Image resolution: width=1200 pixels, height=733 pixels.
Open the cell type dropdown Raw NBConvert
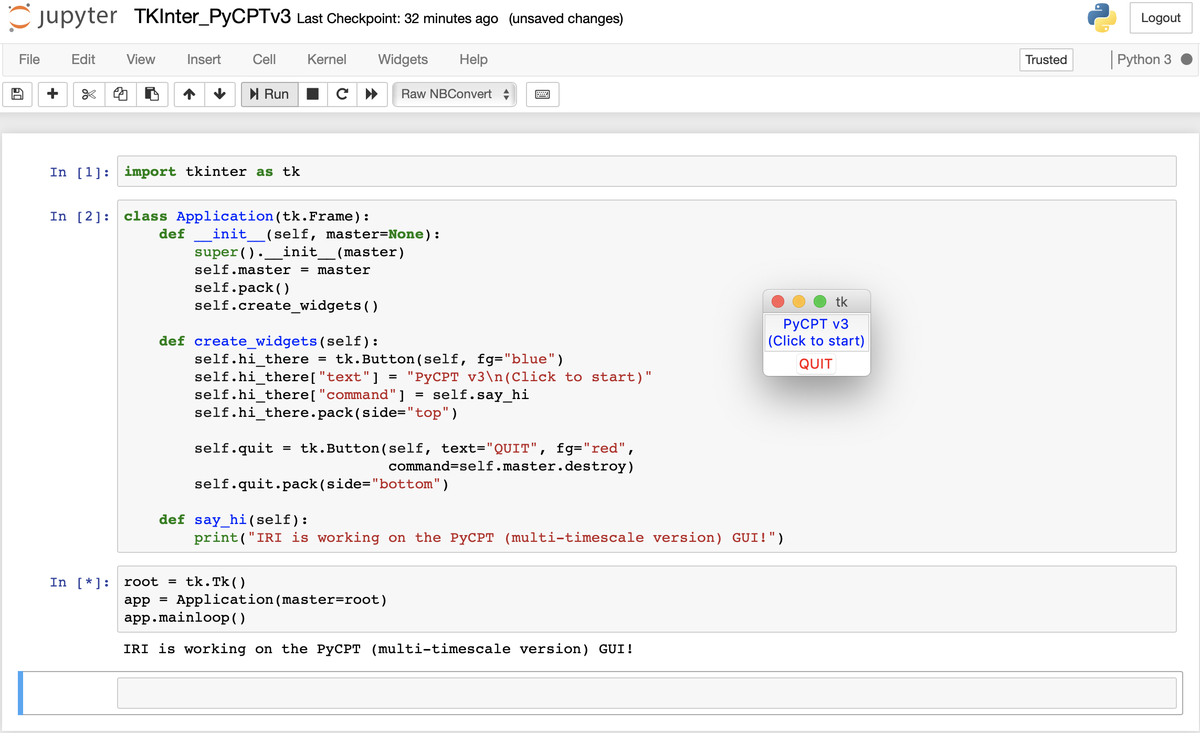tap(455, 94)
